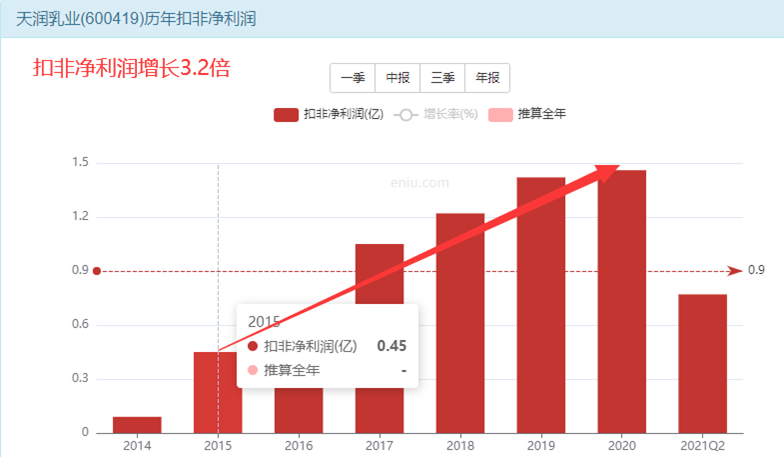Select the 2018 bar
Image resolution: width=784 pixels, height=457 pixels.
pyautogui.click(x=460, y=323)
